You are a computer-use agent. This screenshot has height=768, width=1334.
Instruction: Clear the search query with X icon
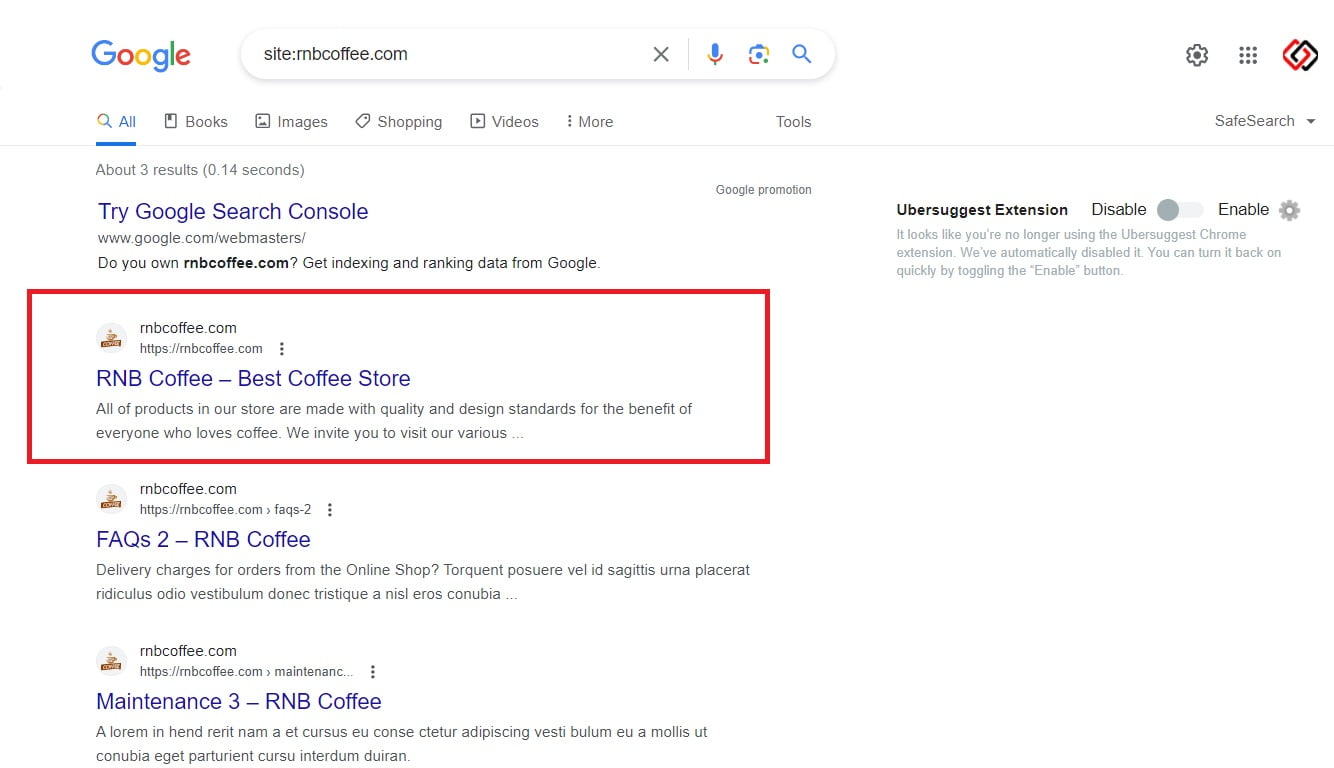661,54
